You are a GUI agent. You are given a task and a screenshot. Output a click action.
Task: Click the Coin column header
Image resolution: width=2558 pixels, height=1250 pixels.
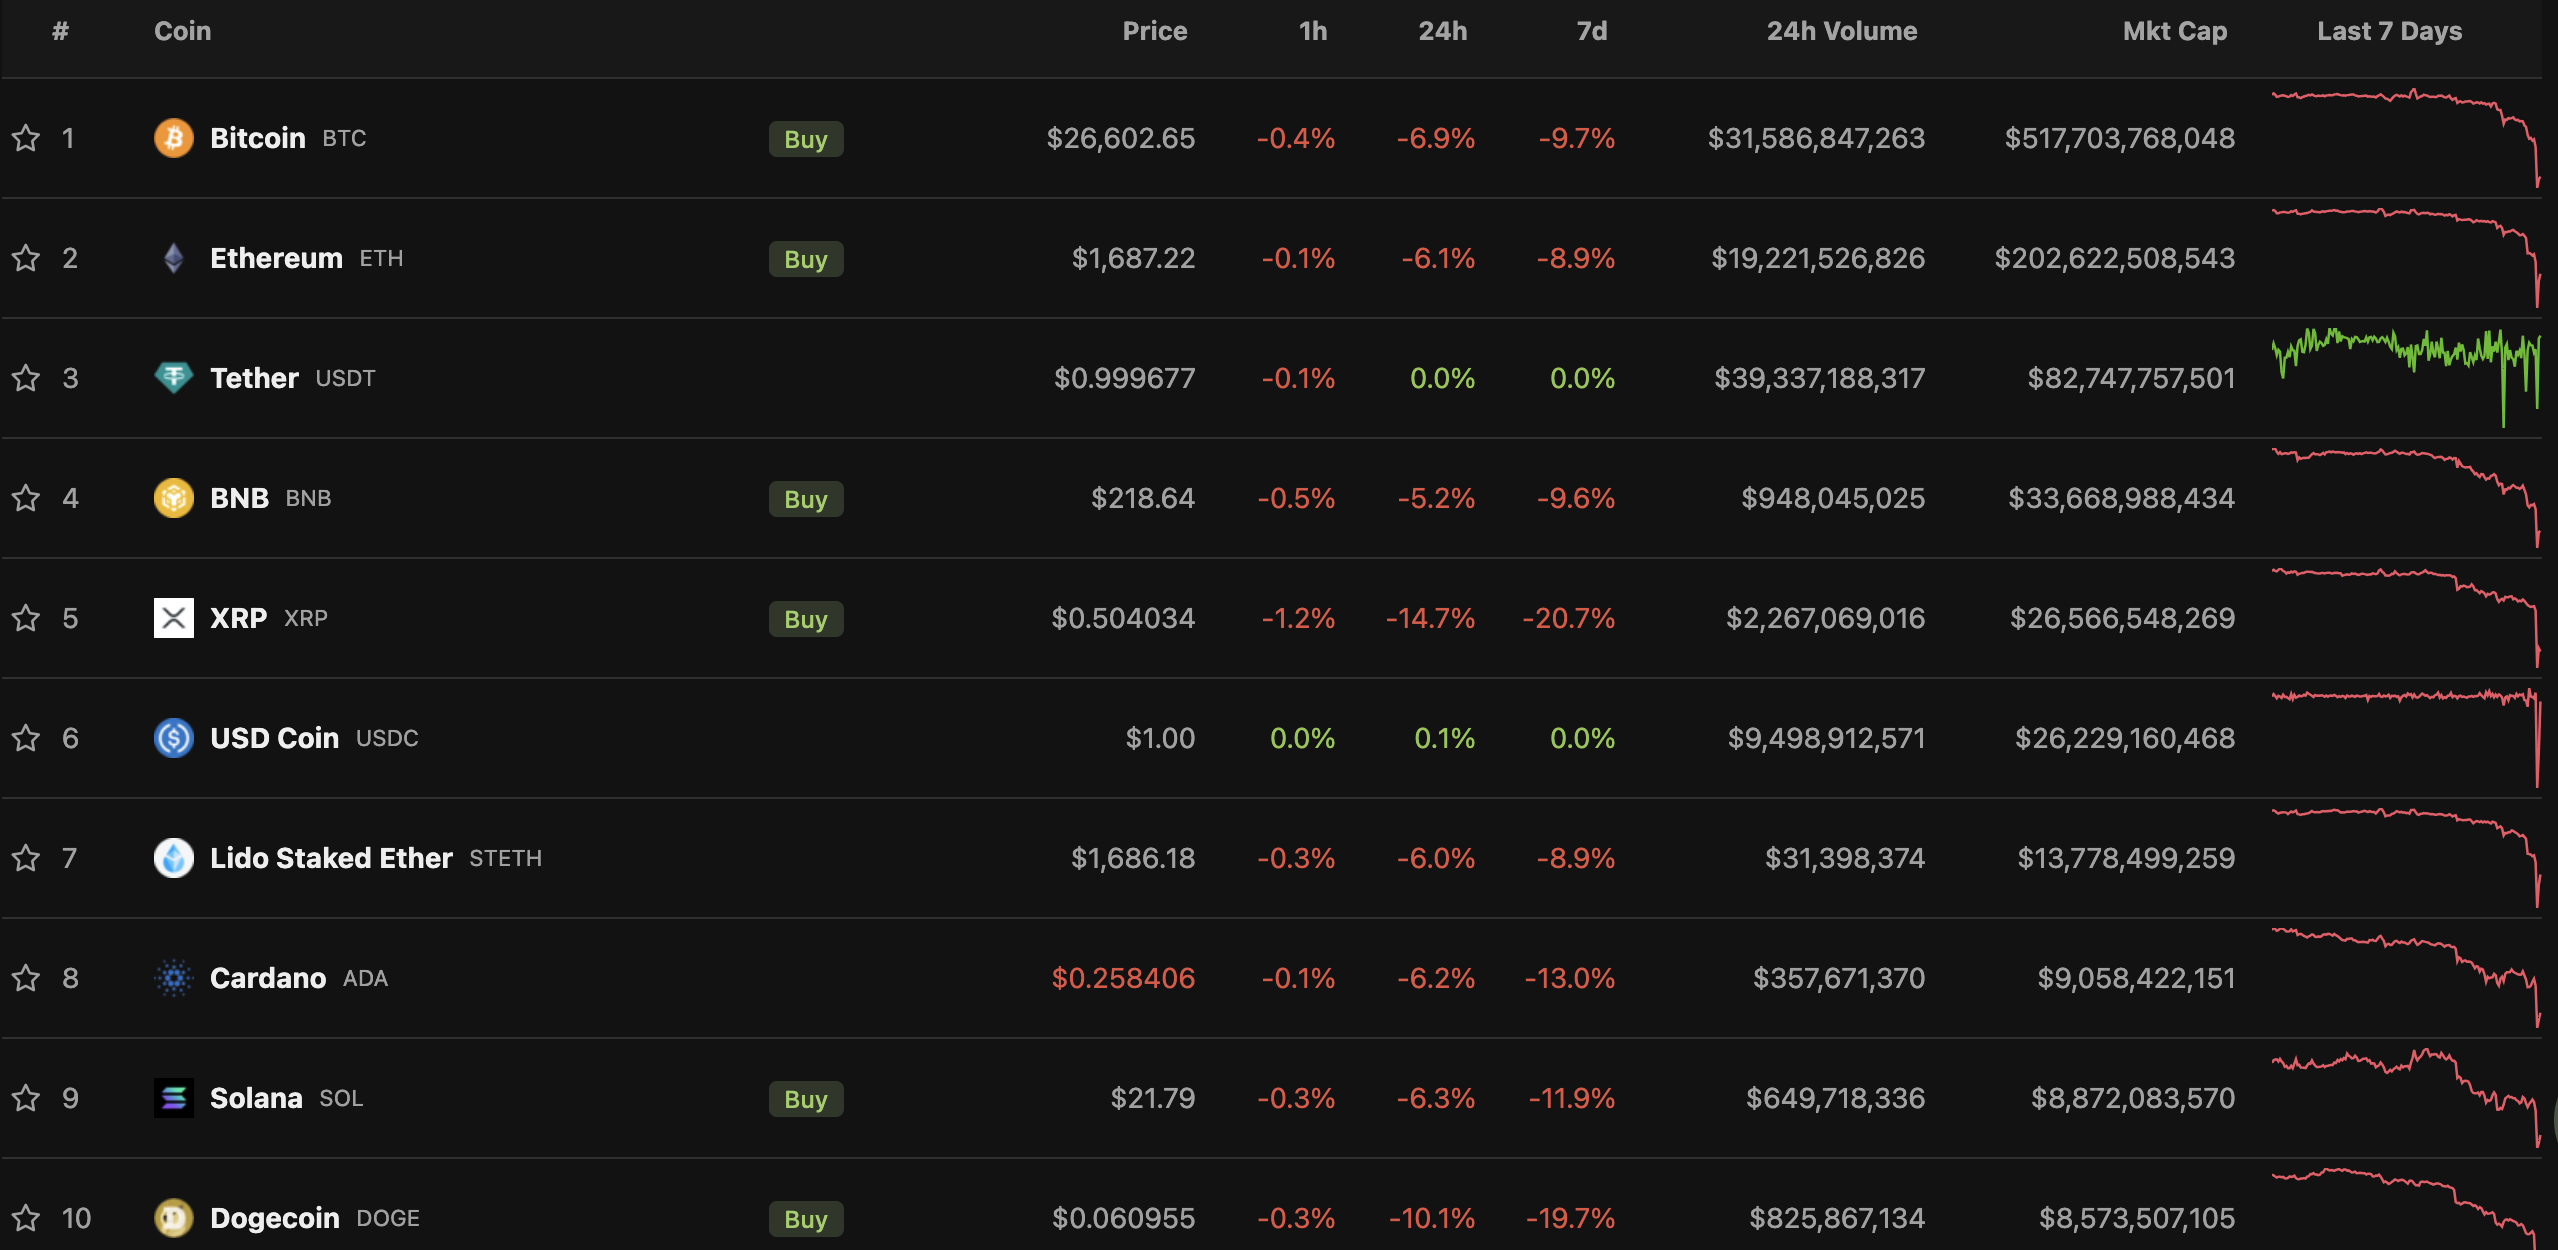click(x=182, y=31)
